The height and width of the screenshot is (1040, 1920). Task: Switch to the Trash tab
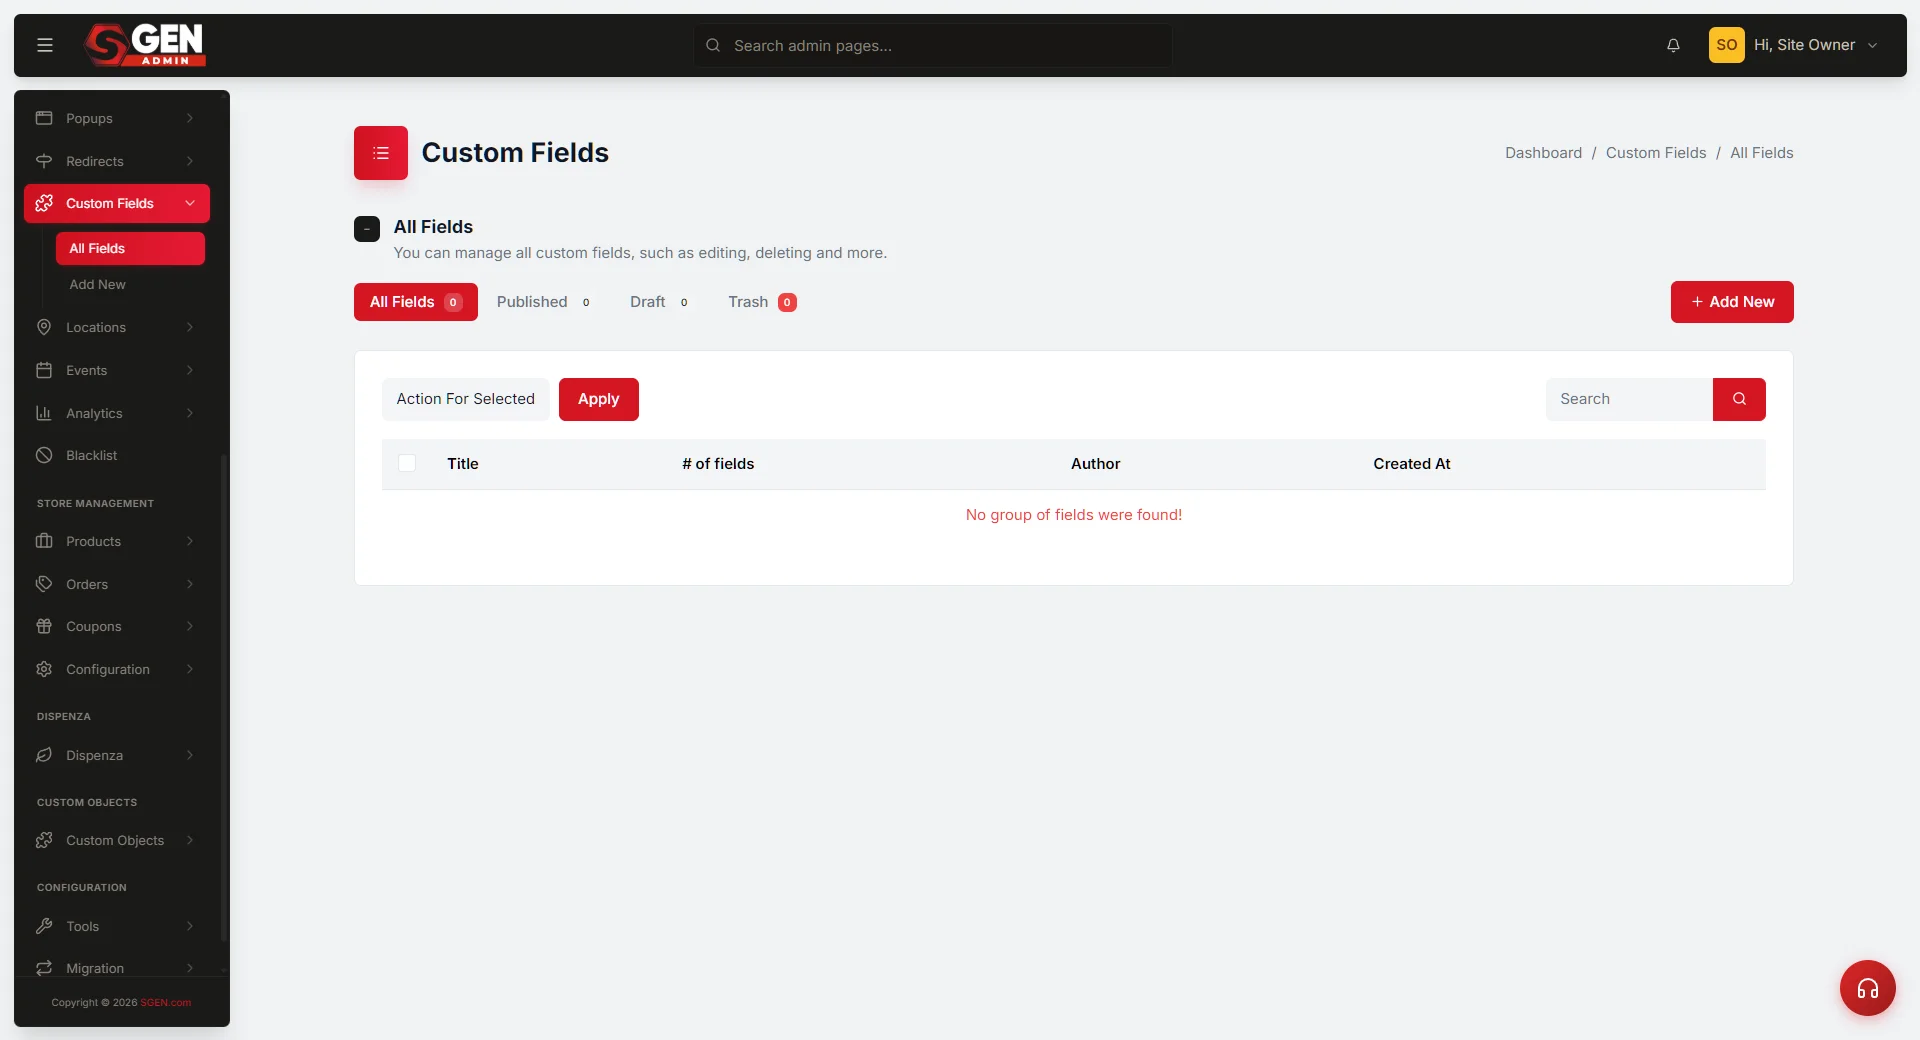point(762,302)
